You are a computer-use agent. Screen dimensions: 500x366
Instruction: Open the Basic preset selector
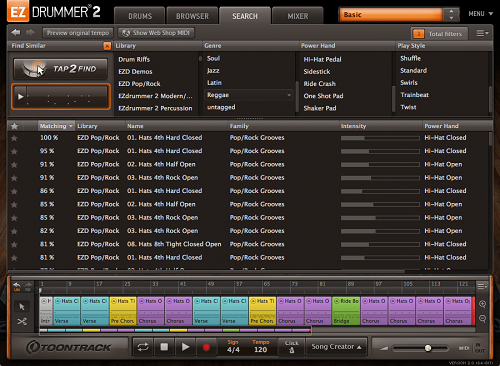tap(391, 15)
